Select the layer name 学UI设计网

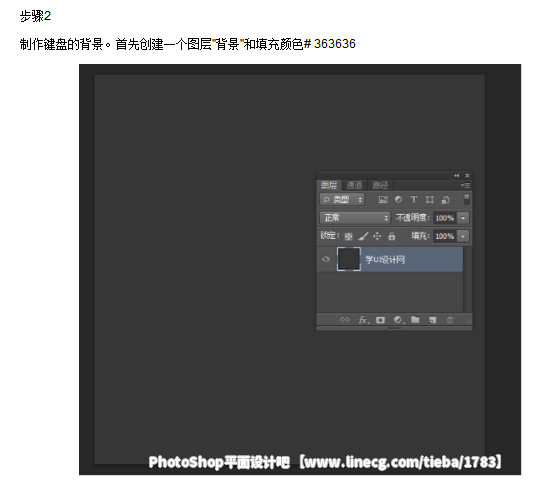(385, 260)
